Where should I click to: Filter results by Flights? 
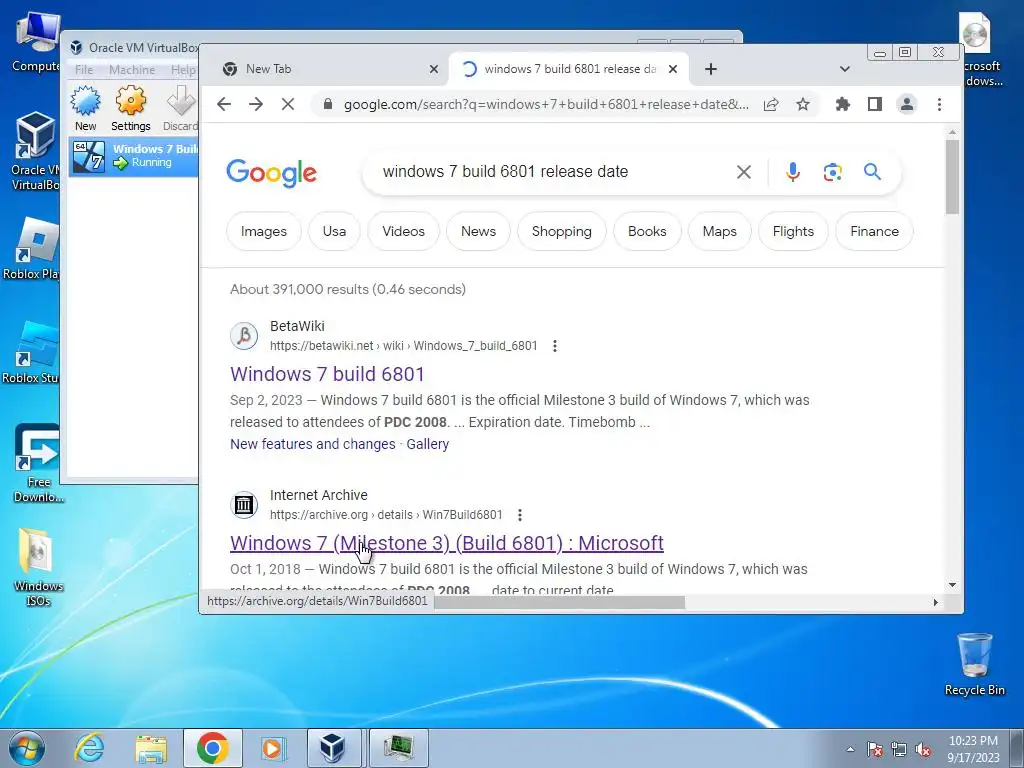point(793,231)
